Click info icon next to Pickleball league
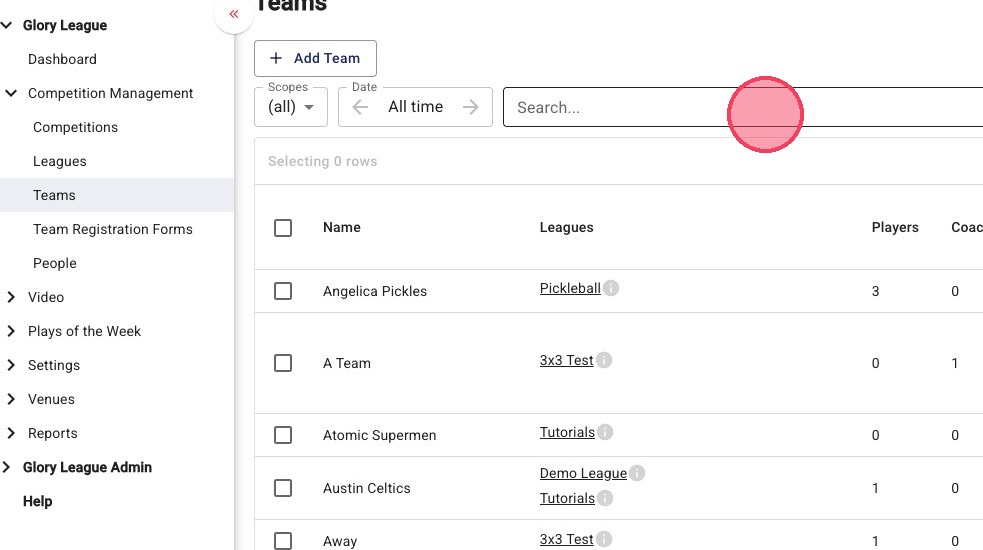 click(611, 289)
